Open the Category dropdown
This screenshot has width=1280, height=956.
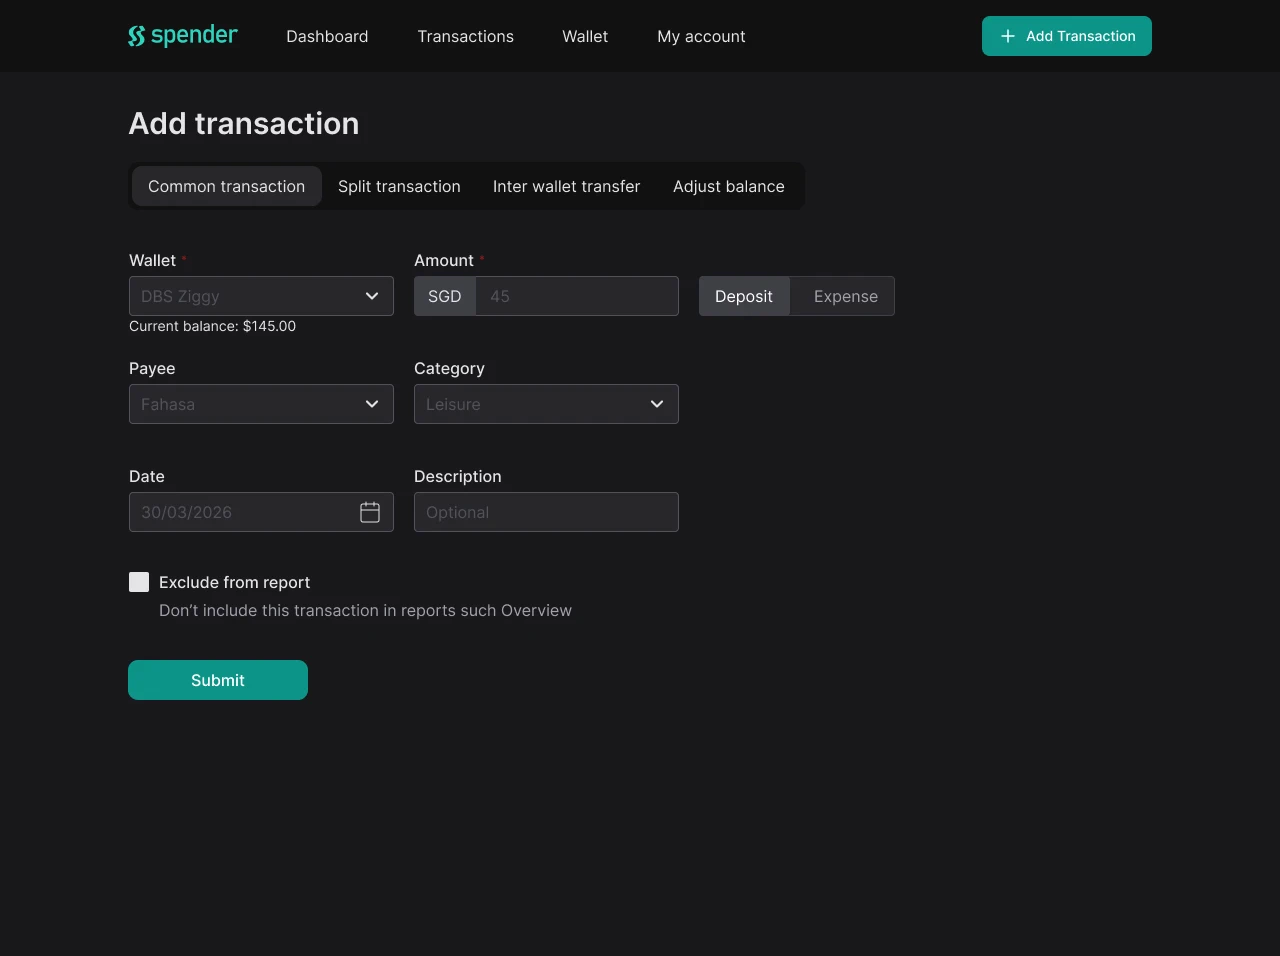point(546,404)
